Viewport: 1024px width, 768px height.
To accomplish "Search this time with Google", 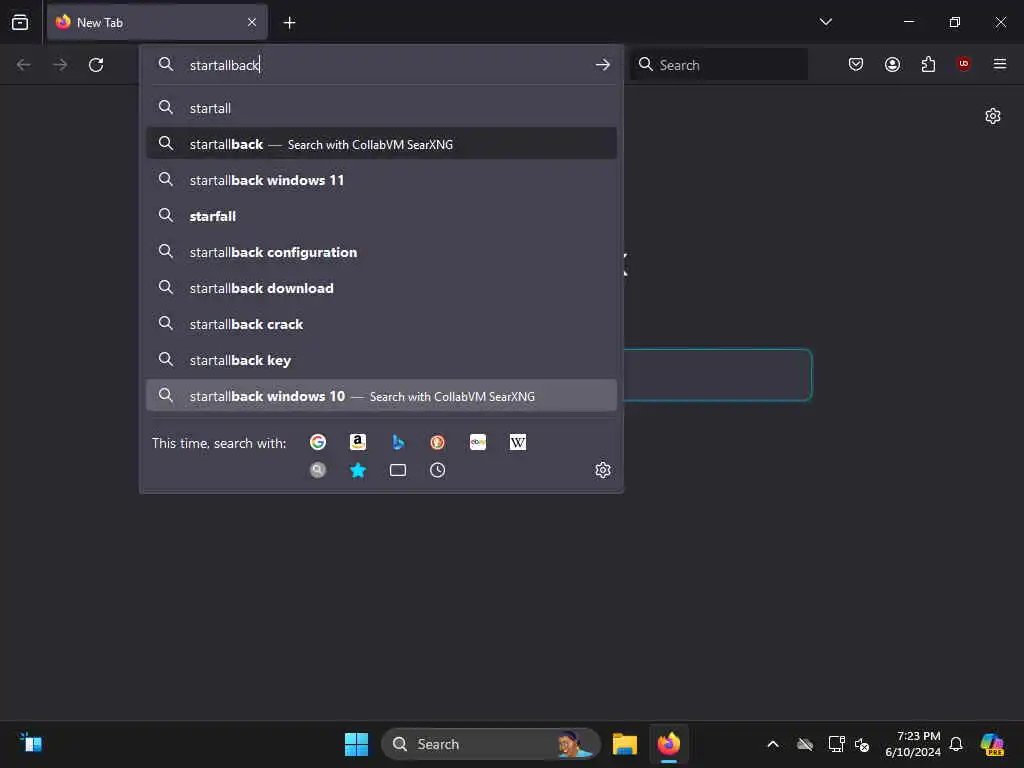I will click(x=318, y=442).
